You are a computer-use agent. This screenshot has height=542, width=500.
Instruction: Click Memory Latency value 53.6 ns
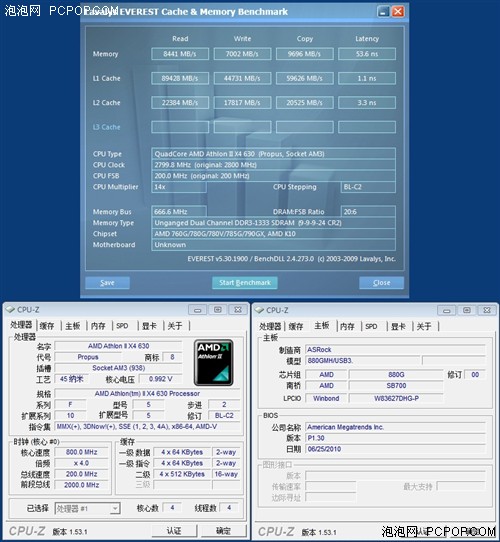pyautogui.click(x=367, y=54)
